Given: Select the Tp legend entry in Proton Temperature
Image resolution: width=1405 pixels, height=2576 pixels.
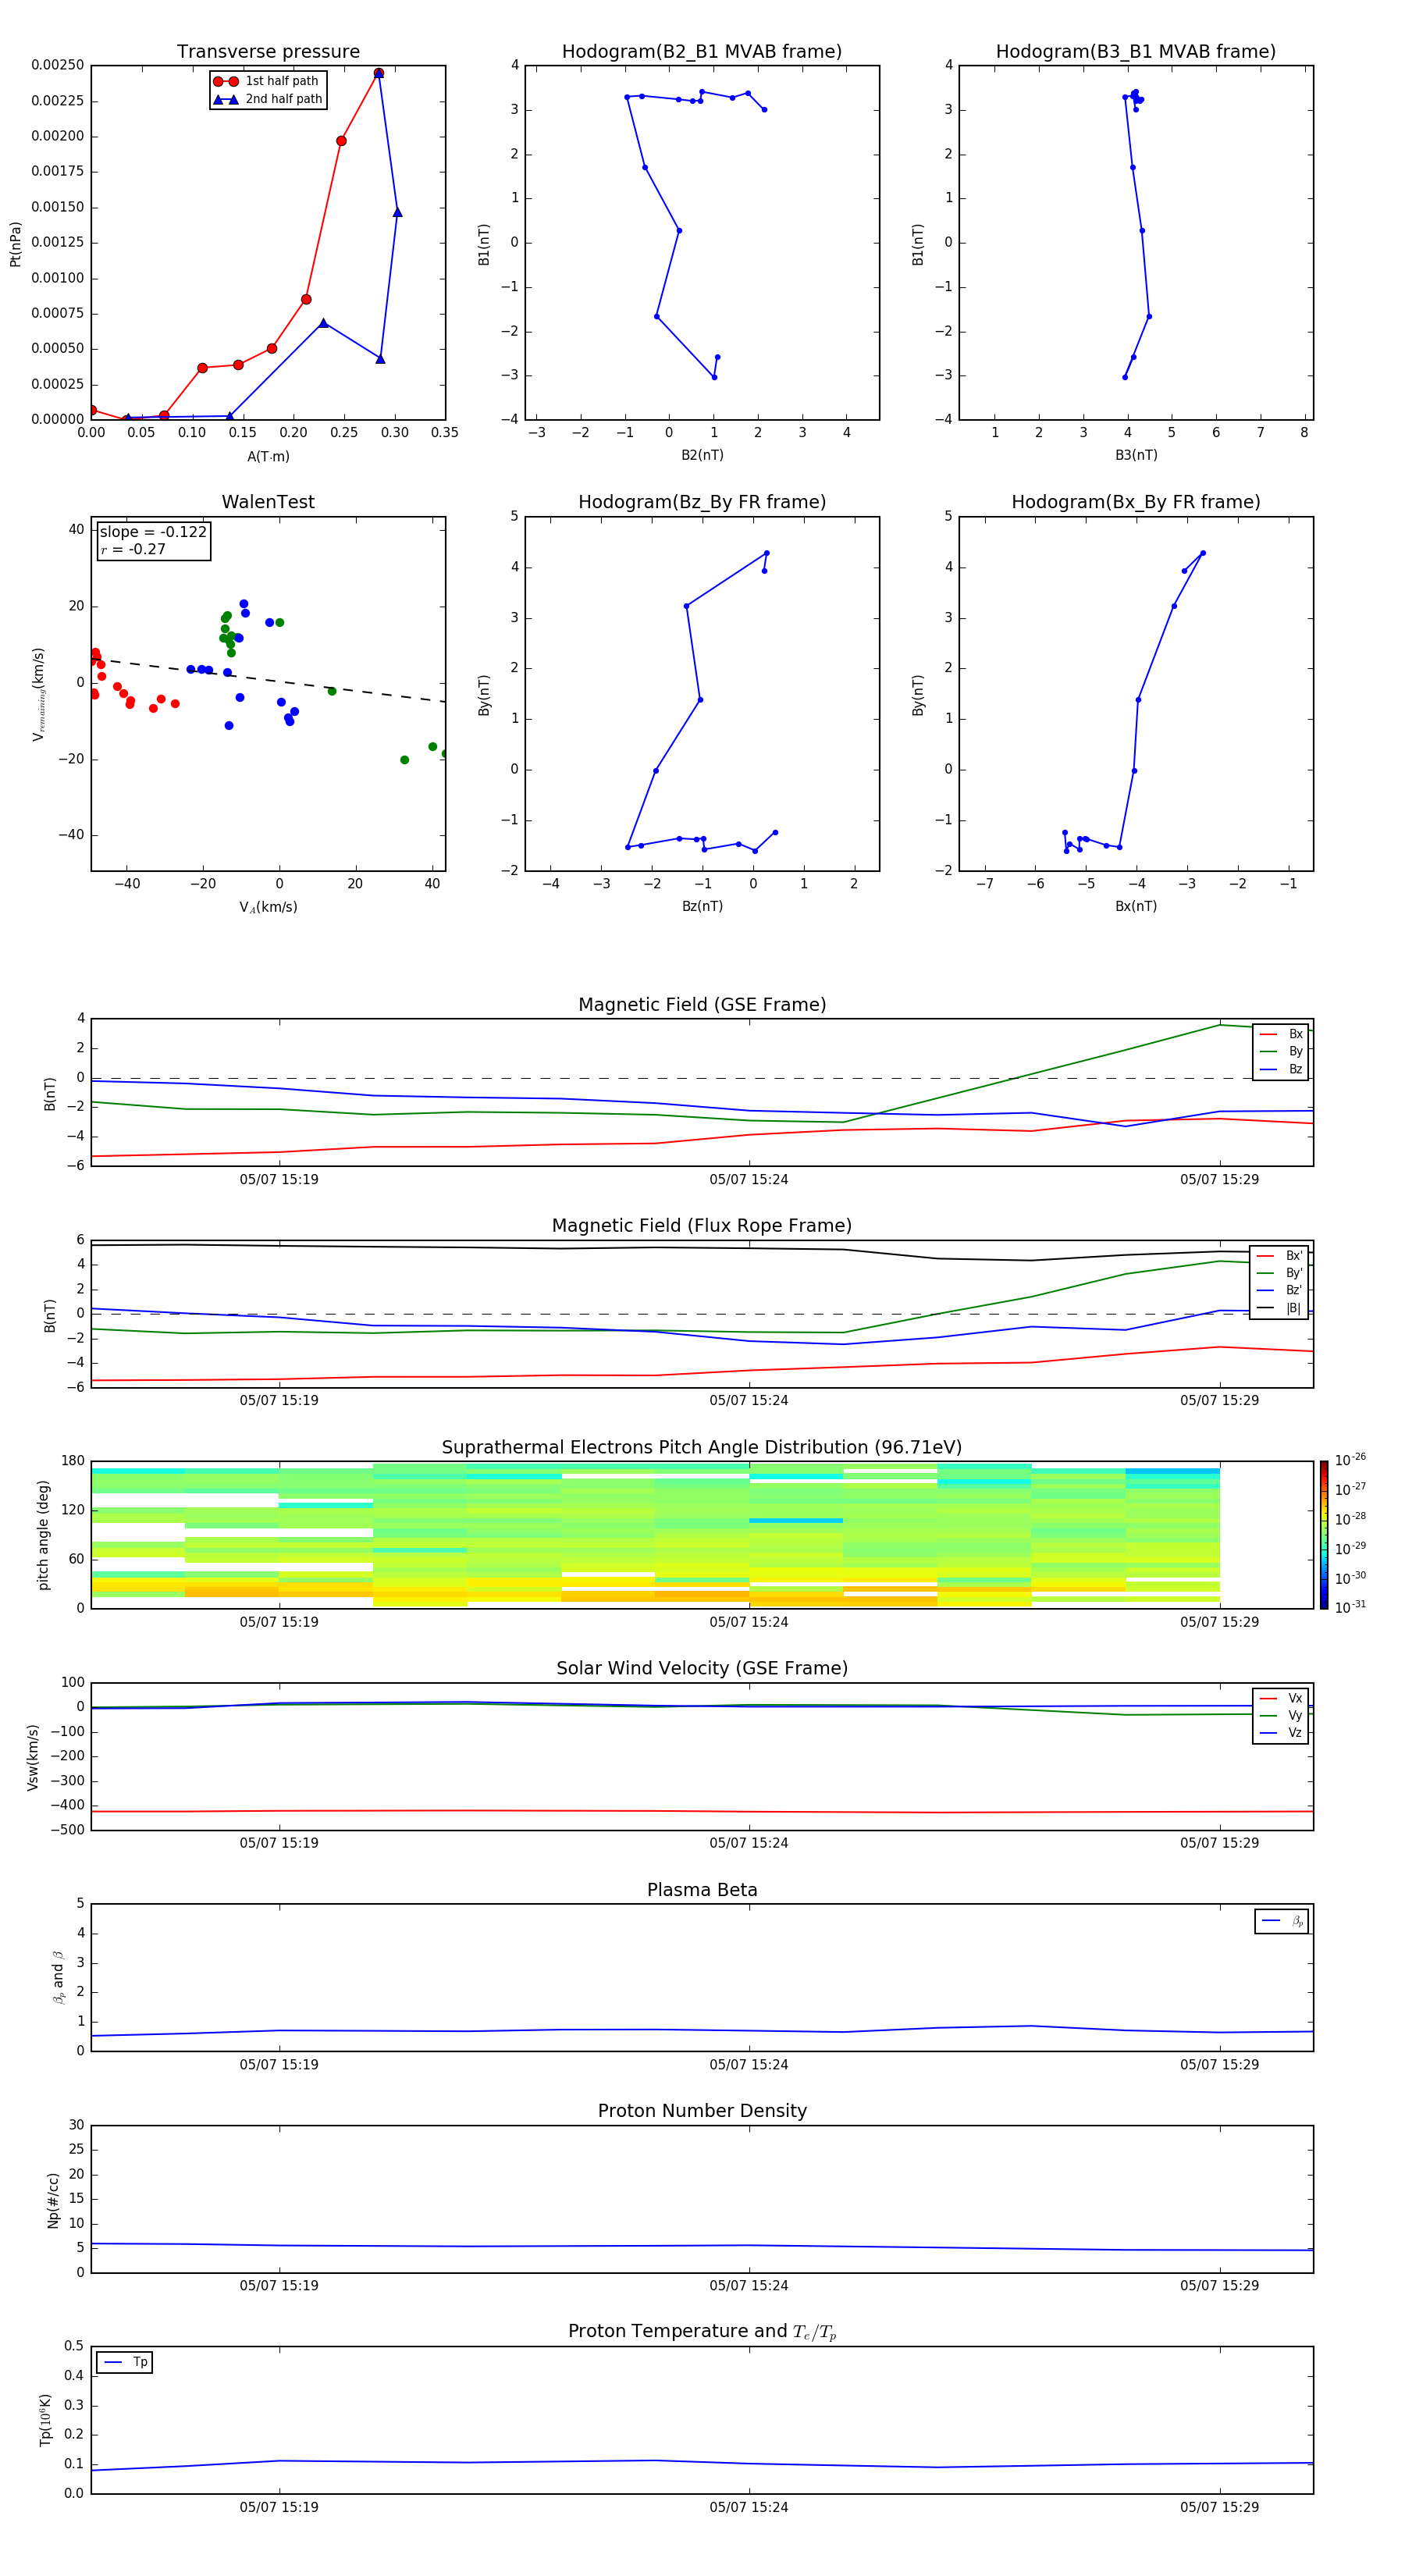Looking at the screenshot, I should (x=125, y=2363).
